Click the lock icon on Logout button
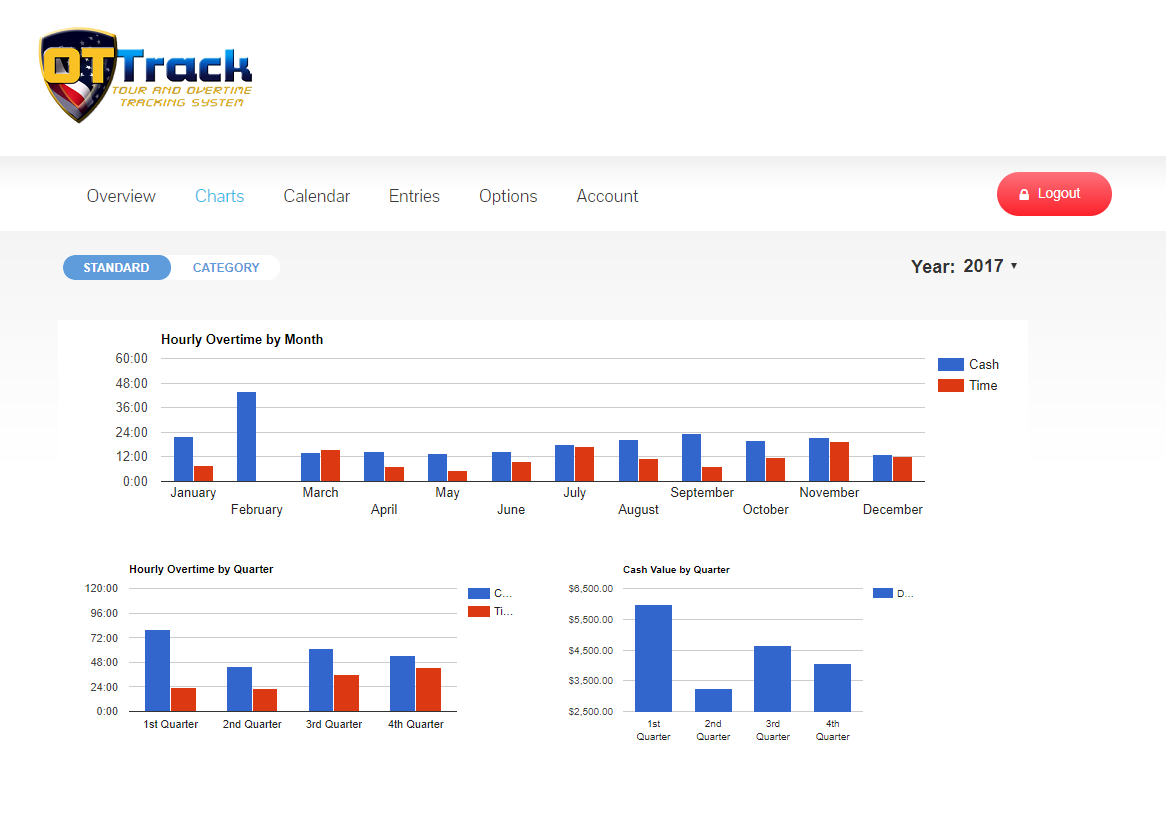Image resolution: width=1166 pixels, height=826 pixels. pyautogui.click(x=1024, y=194)
